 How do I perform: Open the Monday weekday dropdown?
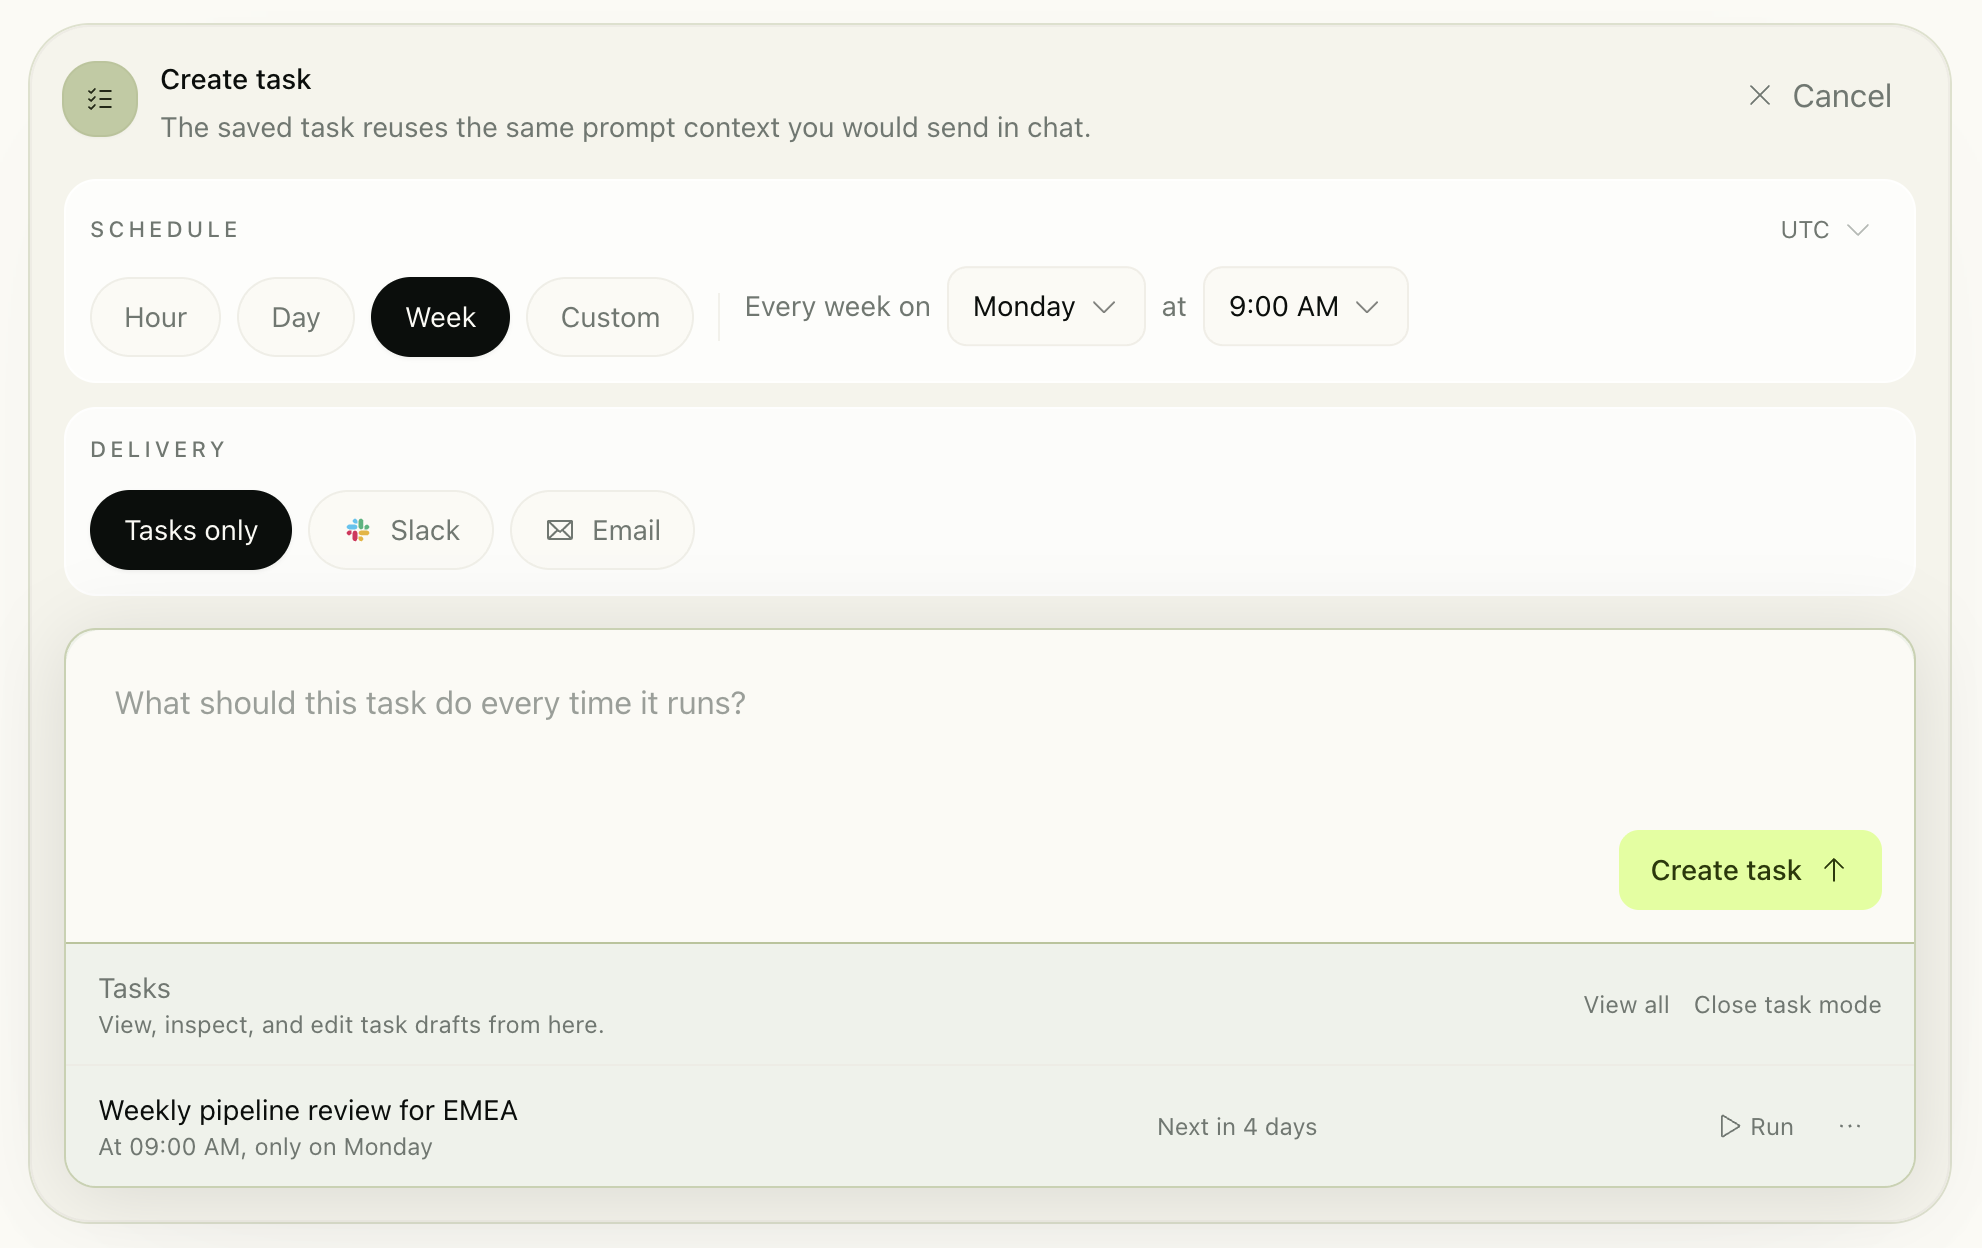coord(1046,306)
